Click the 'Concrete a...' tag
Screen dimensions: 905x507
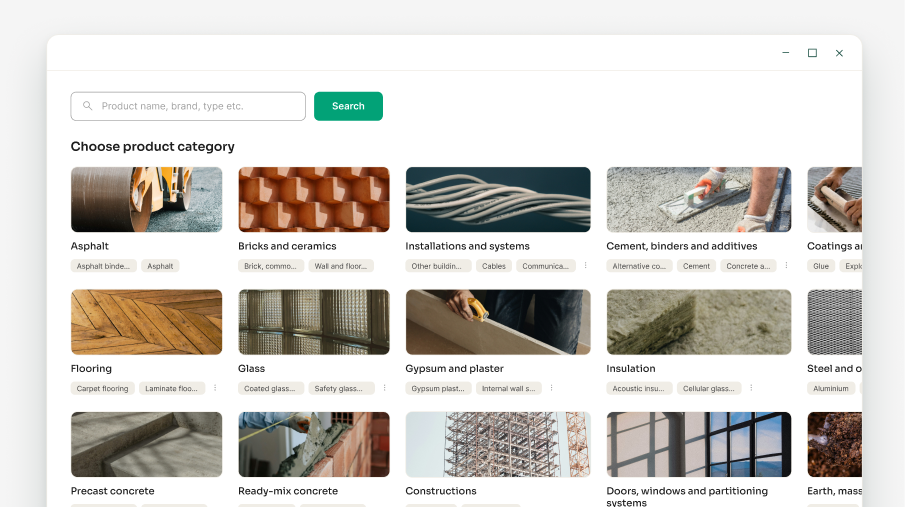click(x=748, y=266)
